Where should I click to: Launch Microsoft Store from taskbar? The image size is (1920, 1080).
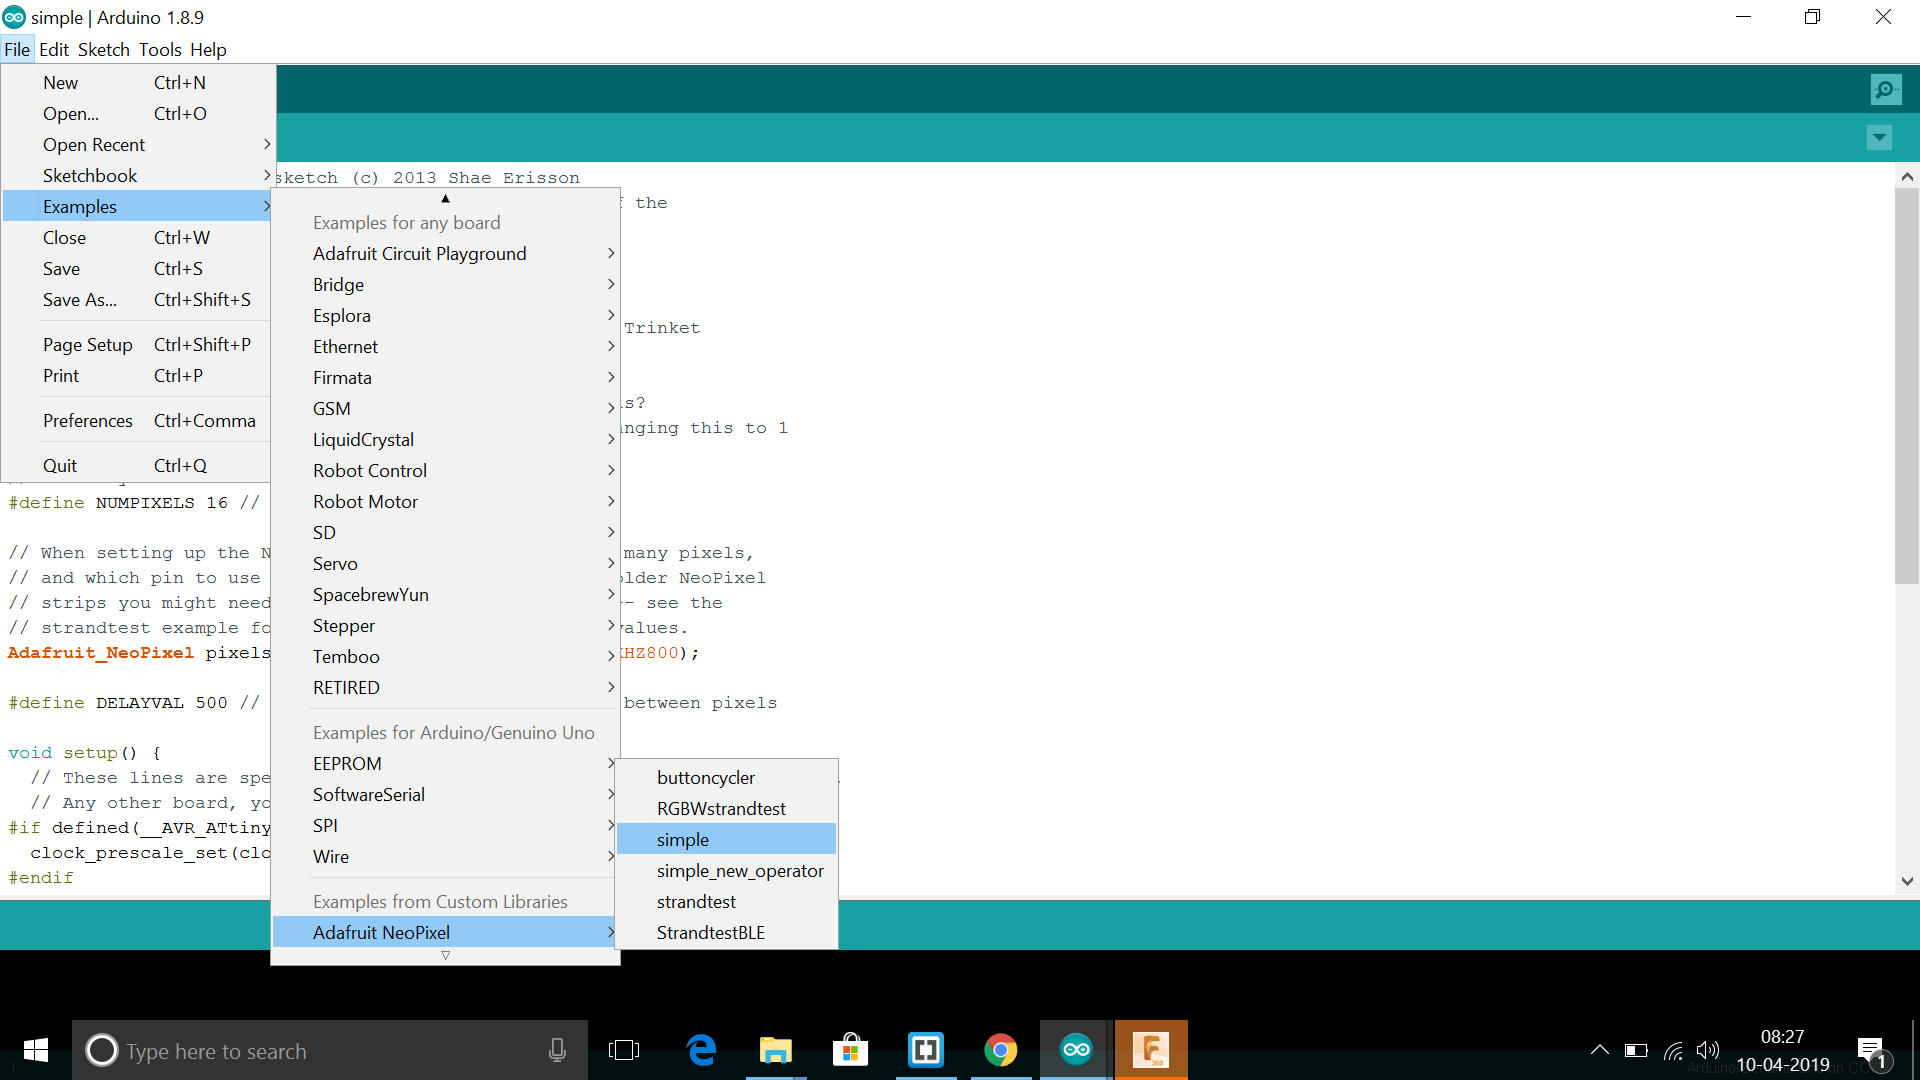850,1050
